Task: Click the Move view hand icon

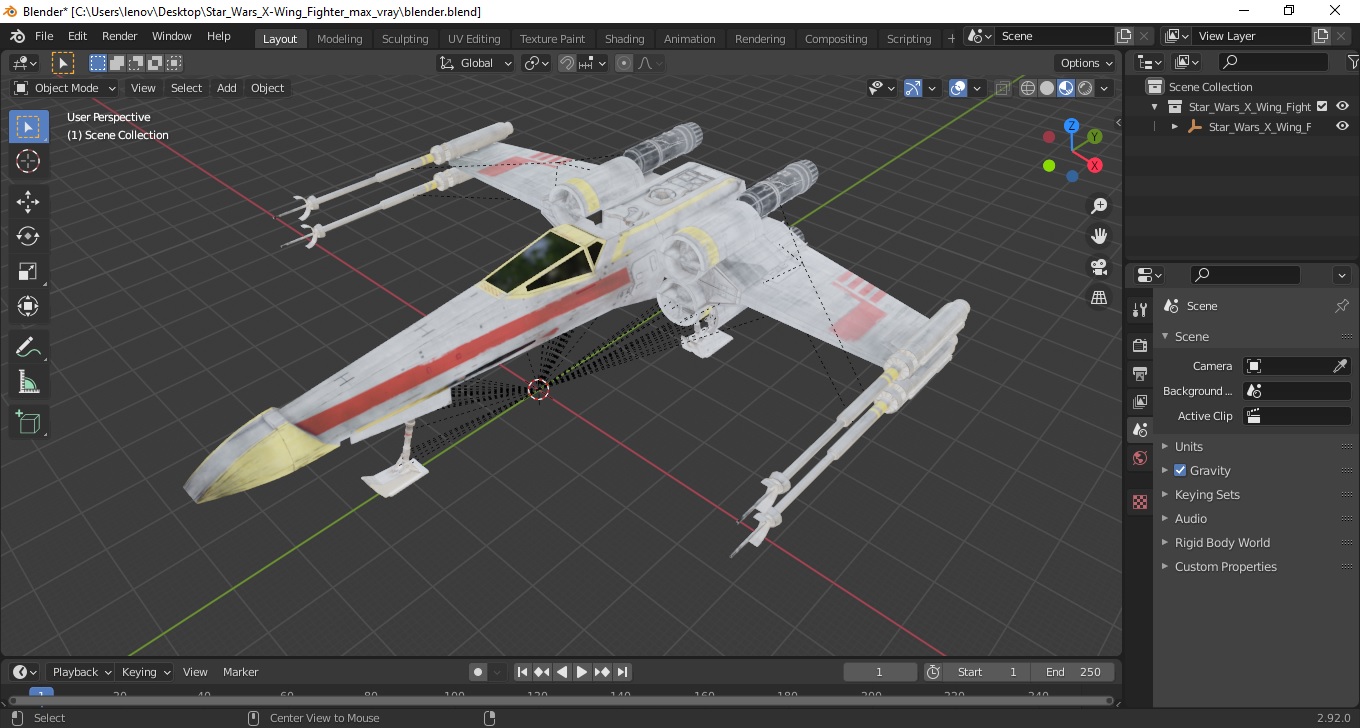Action: click(x=1099, y=236)
